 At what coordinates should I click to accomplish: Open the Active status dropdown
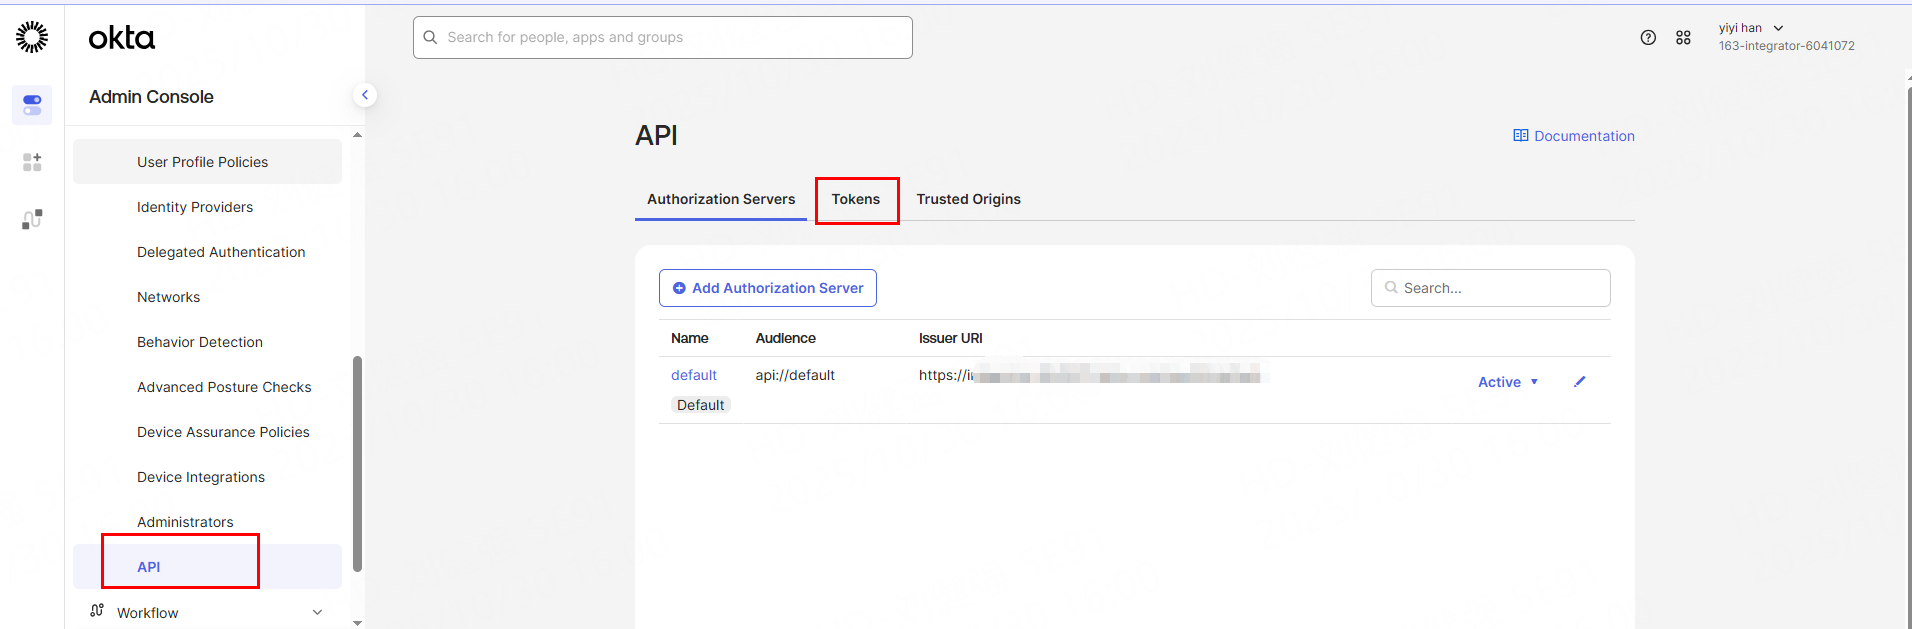click(1507, 382)
